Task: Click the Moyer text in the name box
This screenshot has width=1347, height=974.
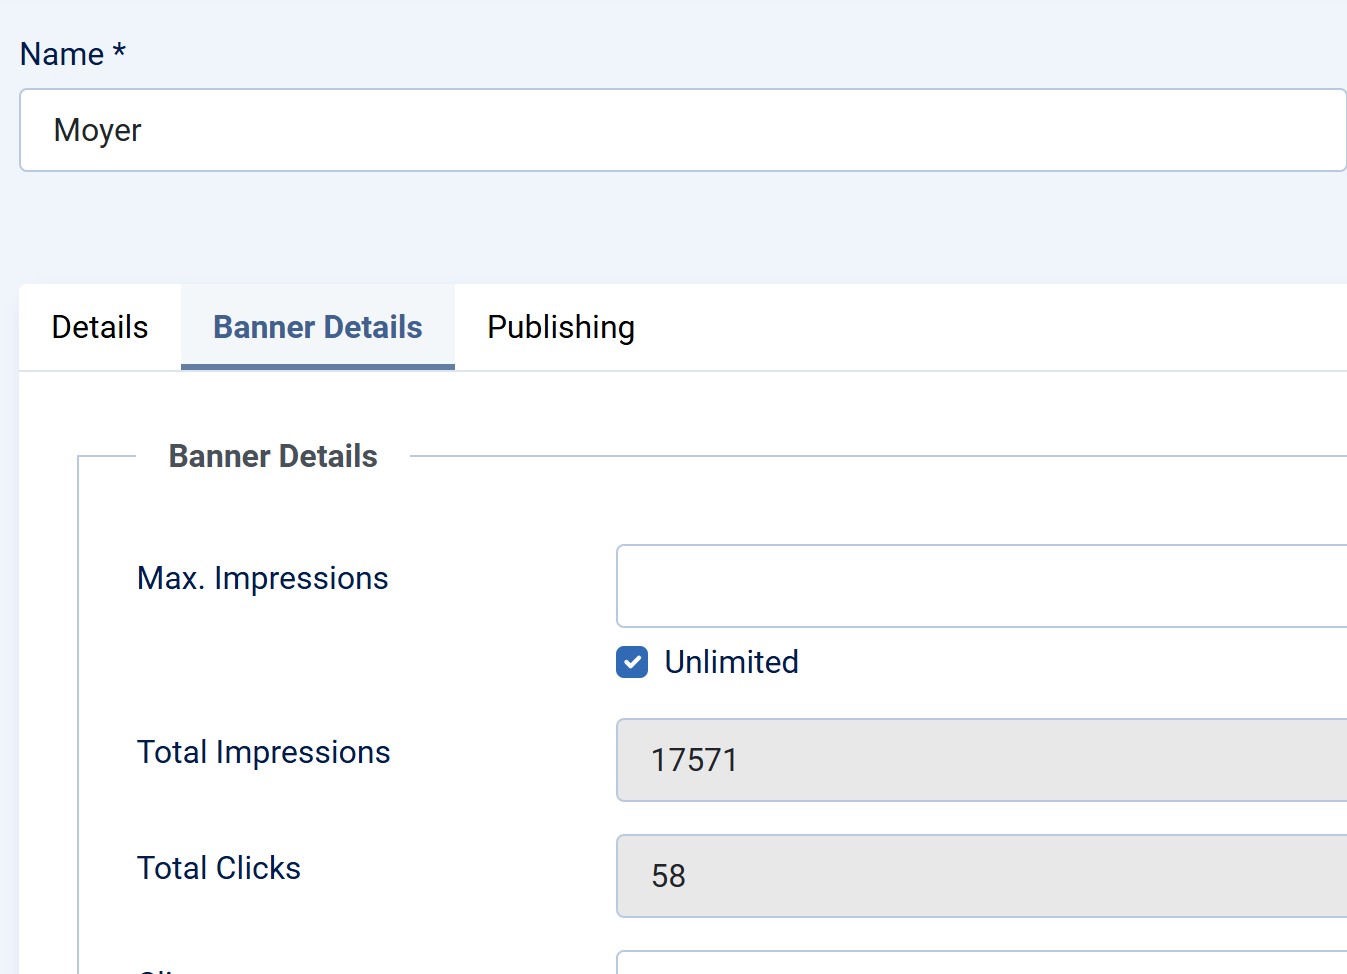Action: [x=97, y=130]
